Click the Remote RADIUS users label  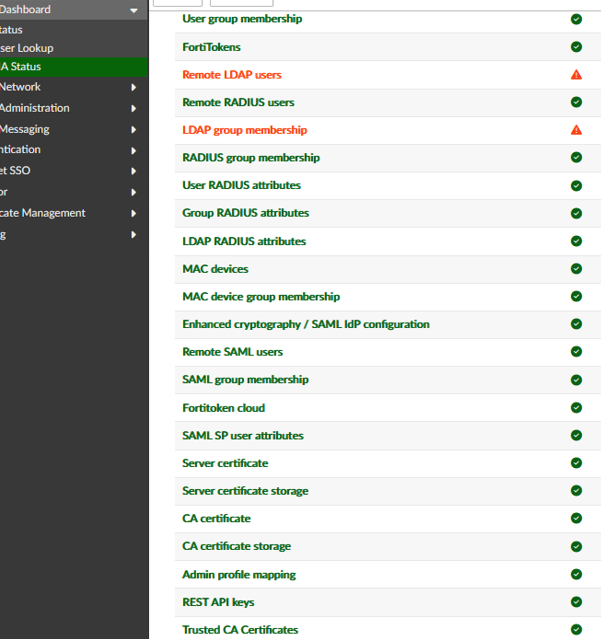tap(238, 102)
